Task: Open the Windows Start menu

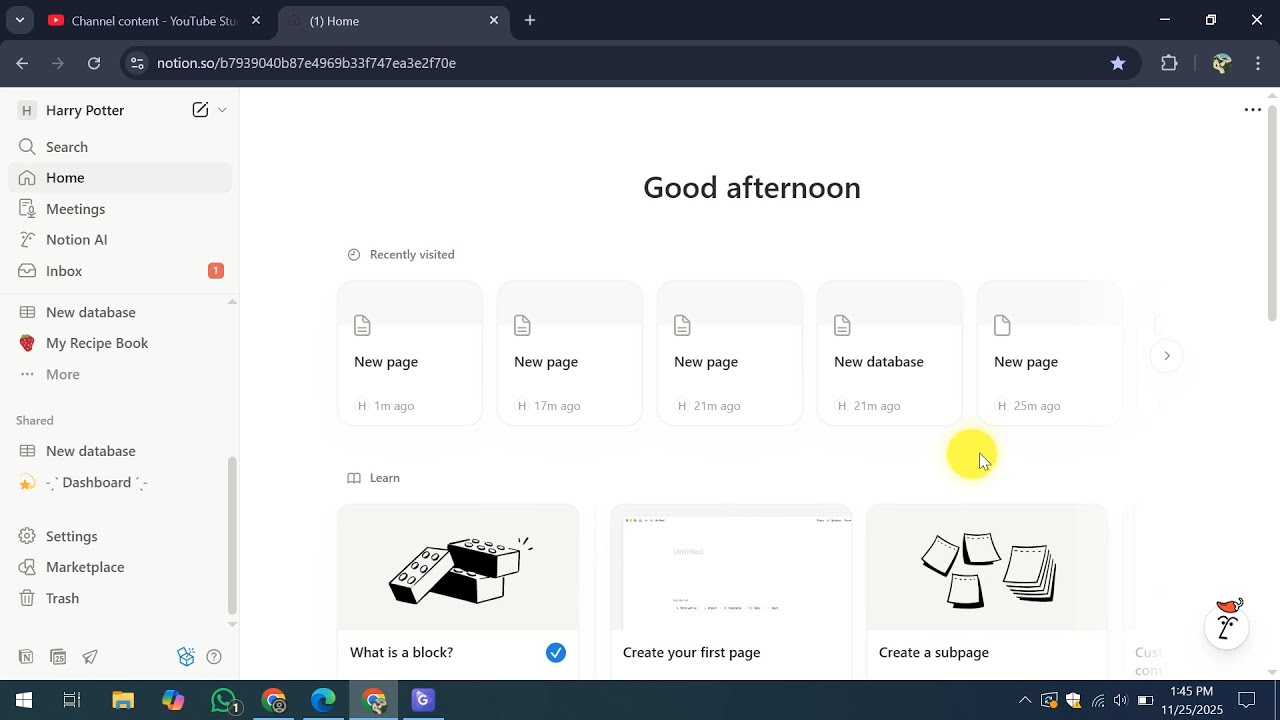Action: click(24, 700)
